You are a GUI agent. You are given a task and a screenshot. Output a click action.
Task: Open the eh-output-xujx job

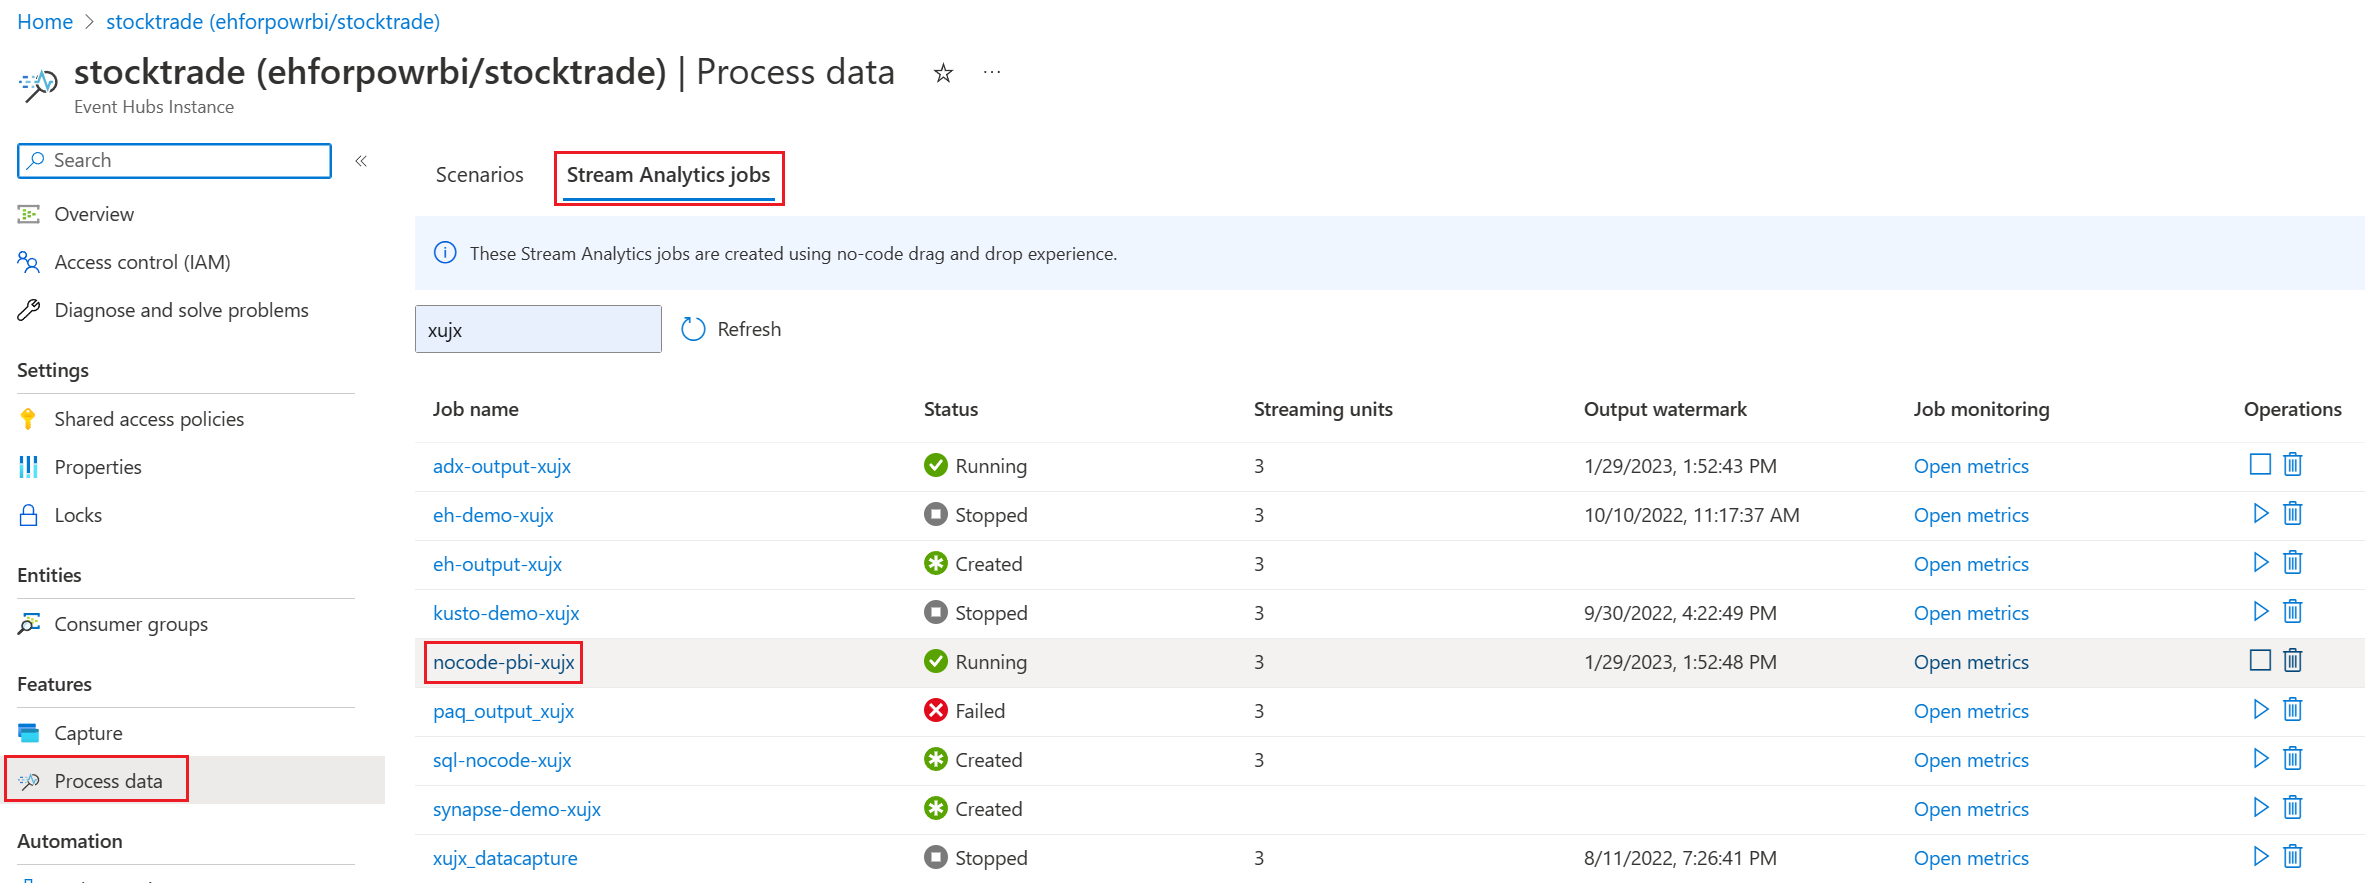pos(497,564)
